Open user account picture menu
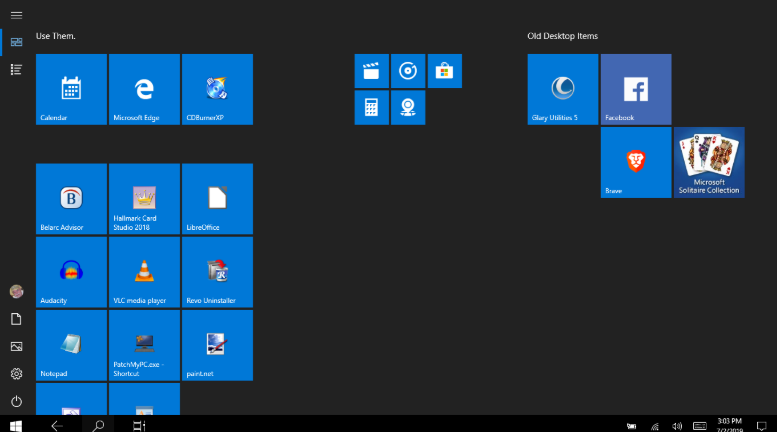Image resolution: width=777 pixels, height=432 pixels. tap(16, 291)
